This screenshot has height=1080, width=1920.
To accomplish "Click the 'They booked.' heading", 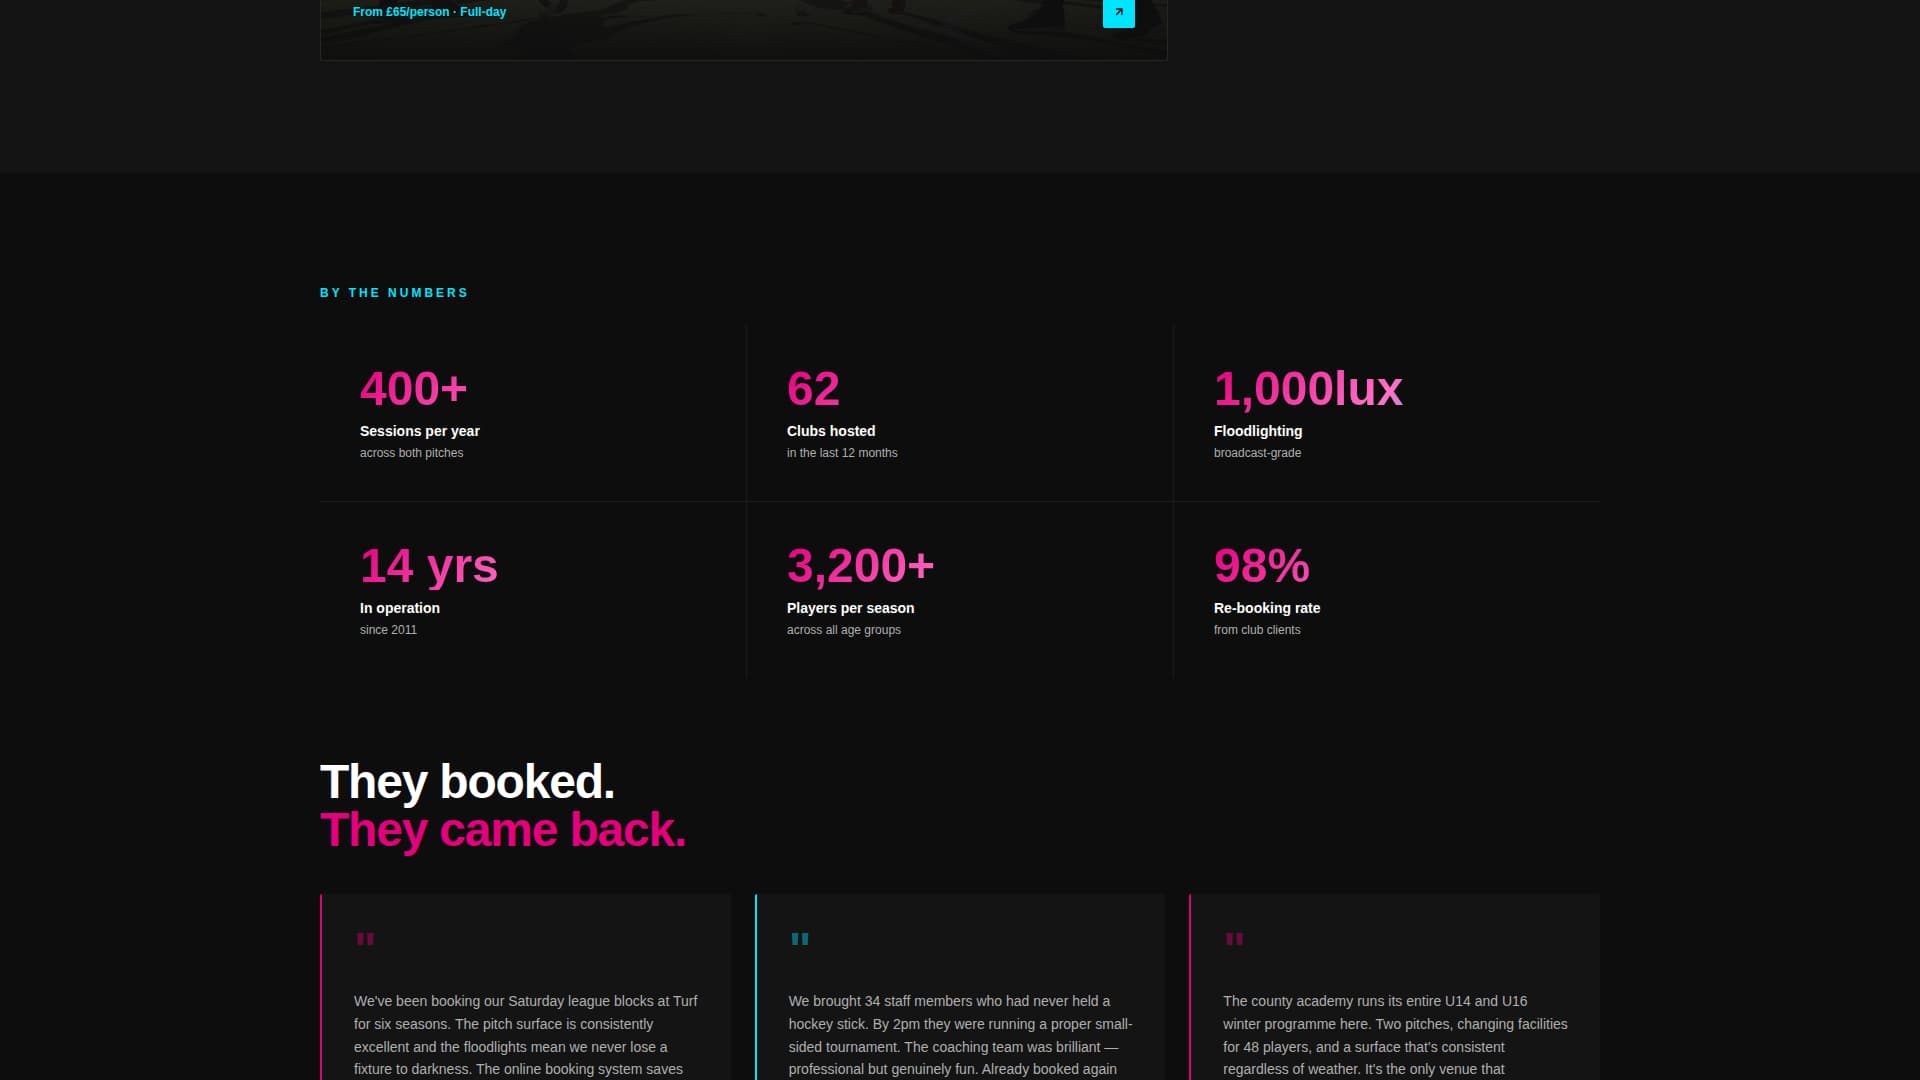I will coord(467,782).
